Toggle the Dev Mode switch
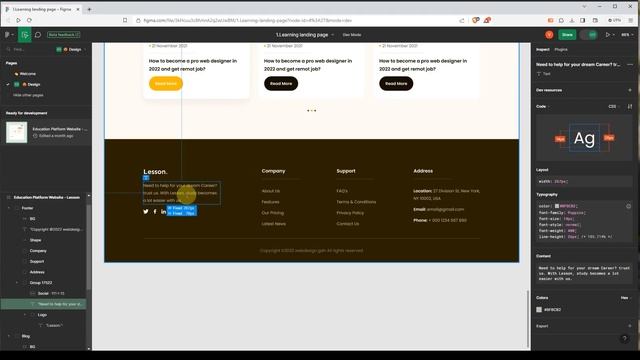 tap(589, 35)
